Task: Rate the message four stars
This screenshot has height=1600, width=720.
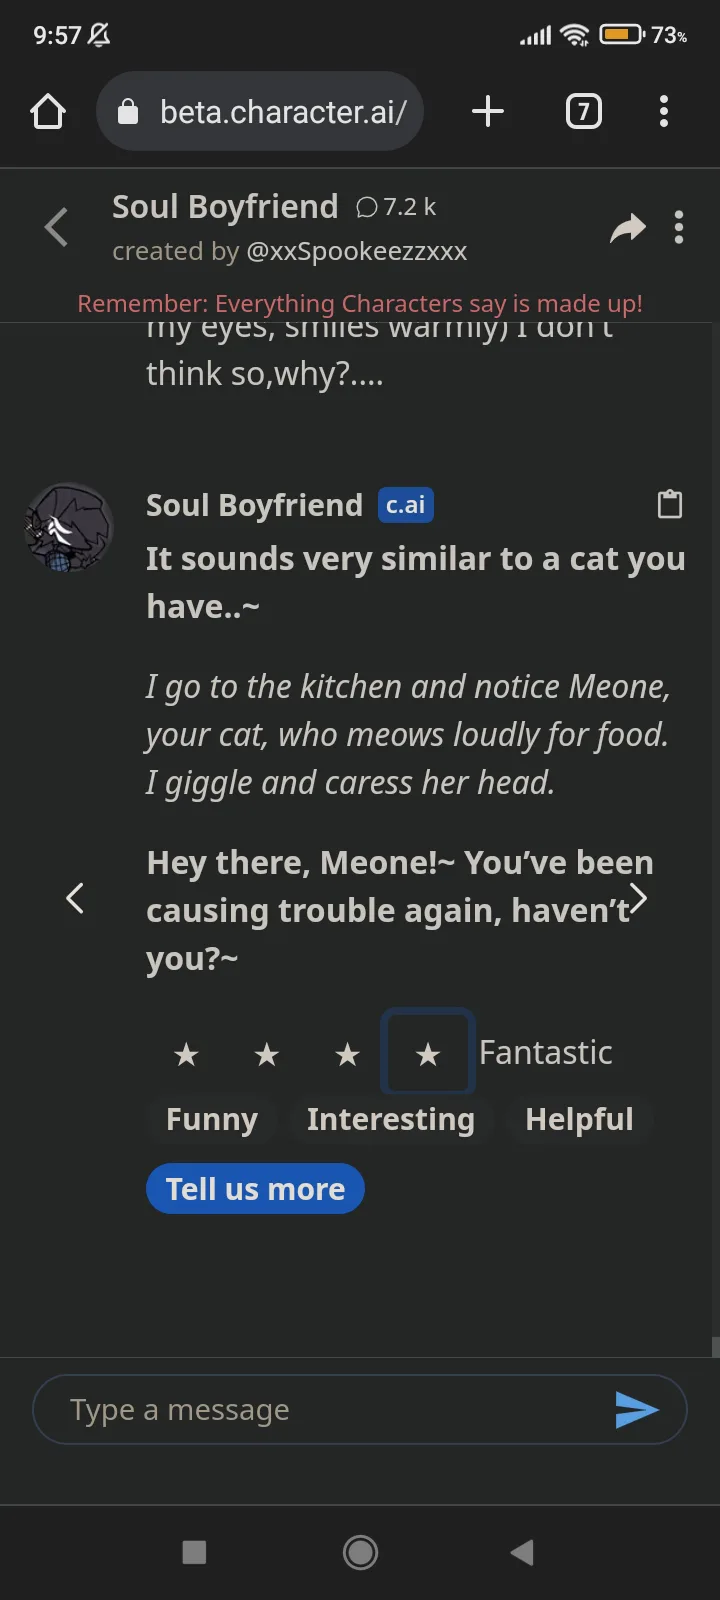Action: (x=428, y=1054)
